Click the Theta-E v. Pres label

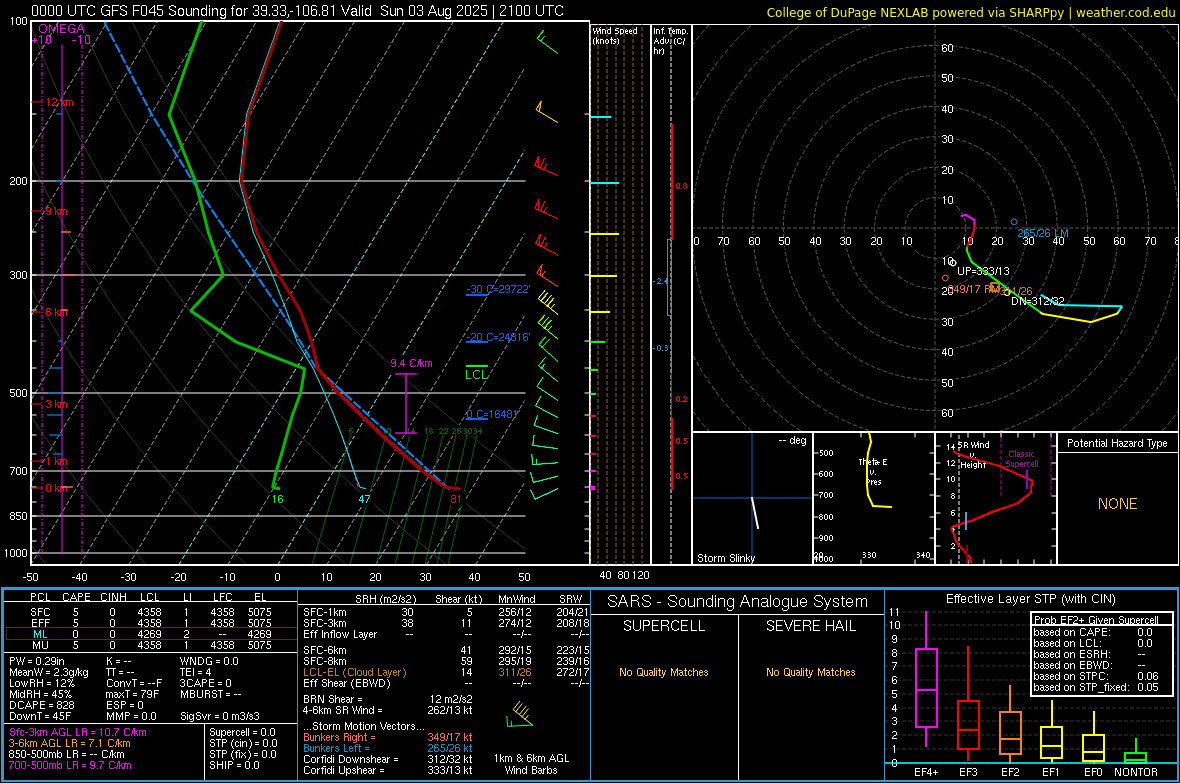pyautogui.click(x=873, y=471)
